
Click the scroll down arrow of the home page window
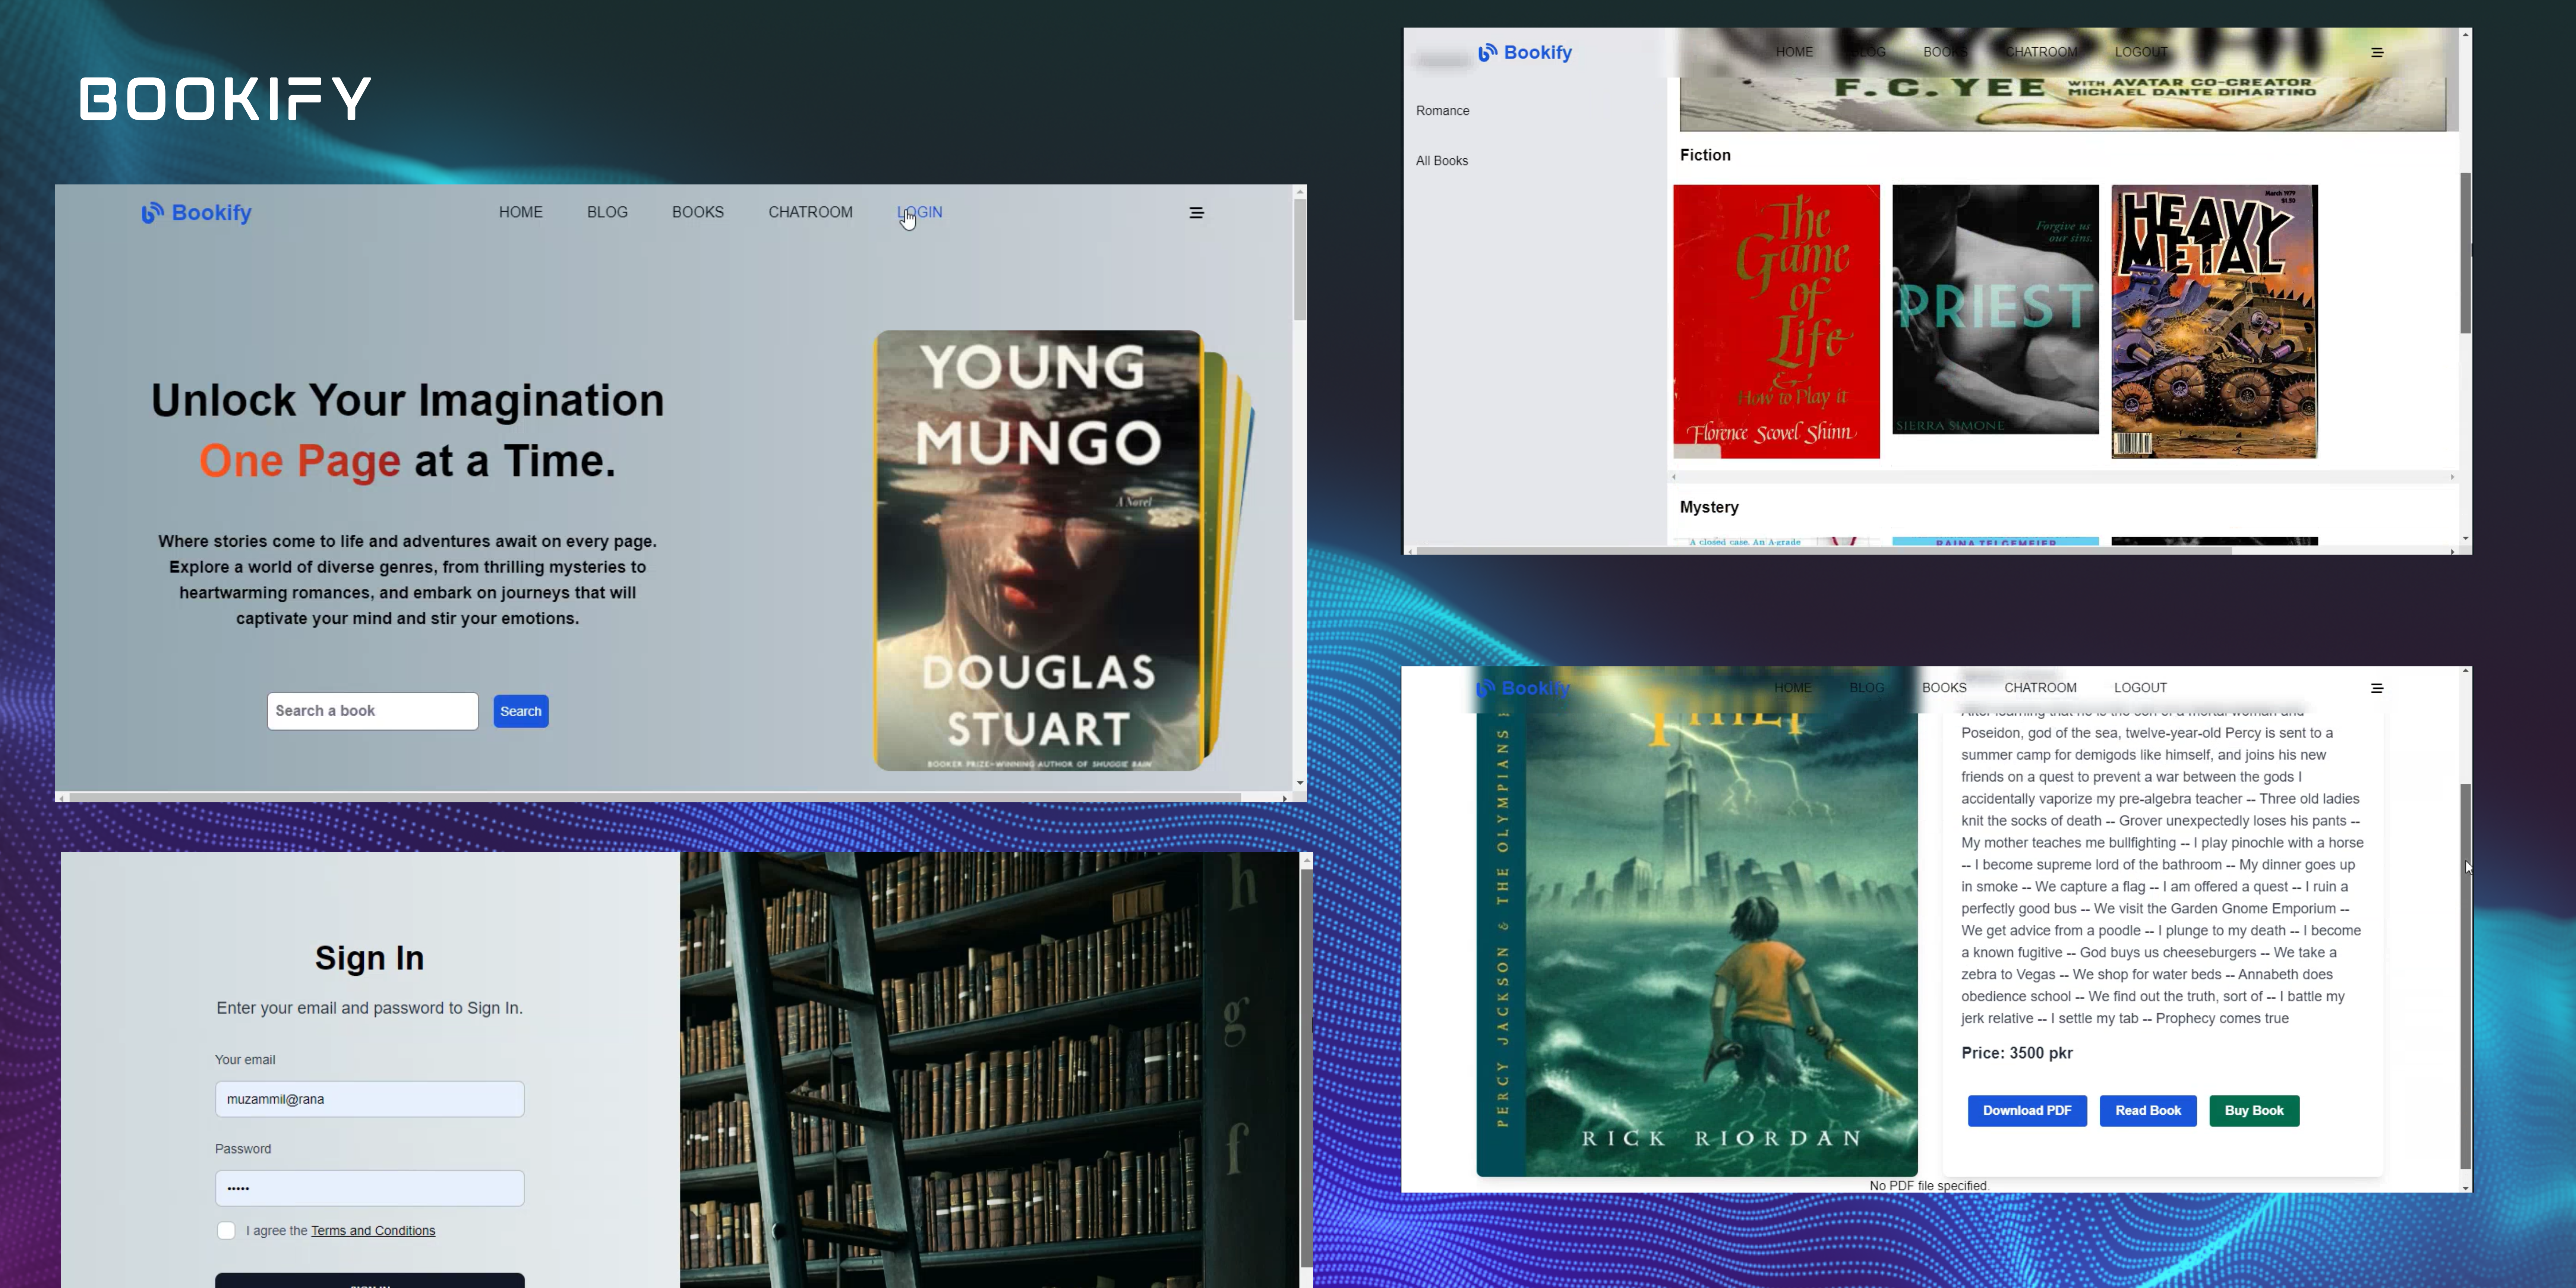(x=1300, y=783)
